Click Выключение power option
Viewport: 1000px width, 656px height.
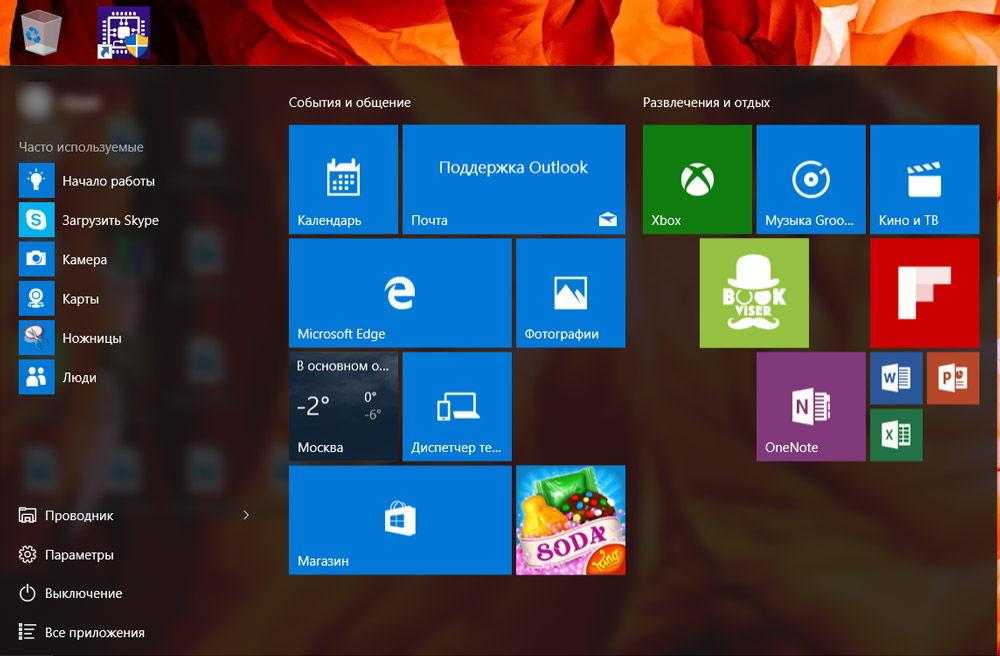(83, 593)
